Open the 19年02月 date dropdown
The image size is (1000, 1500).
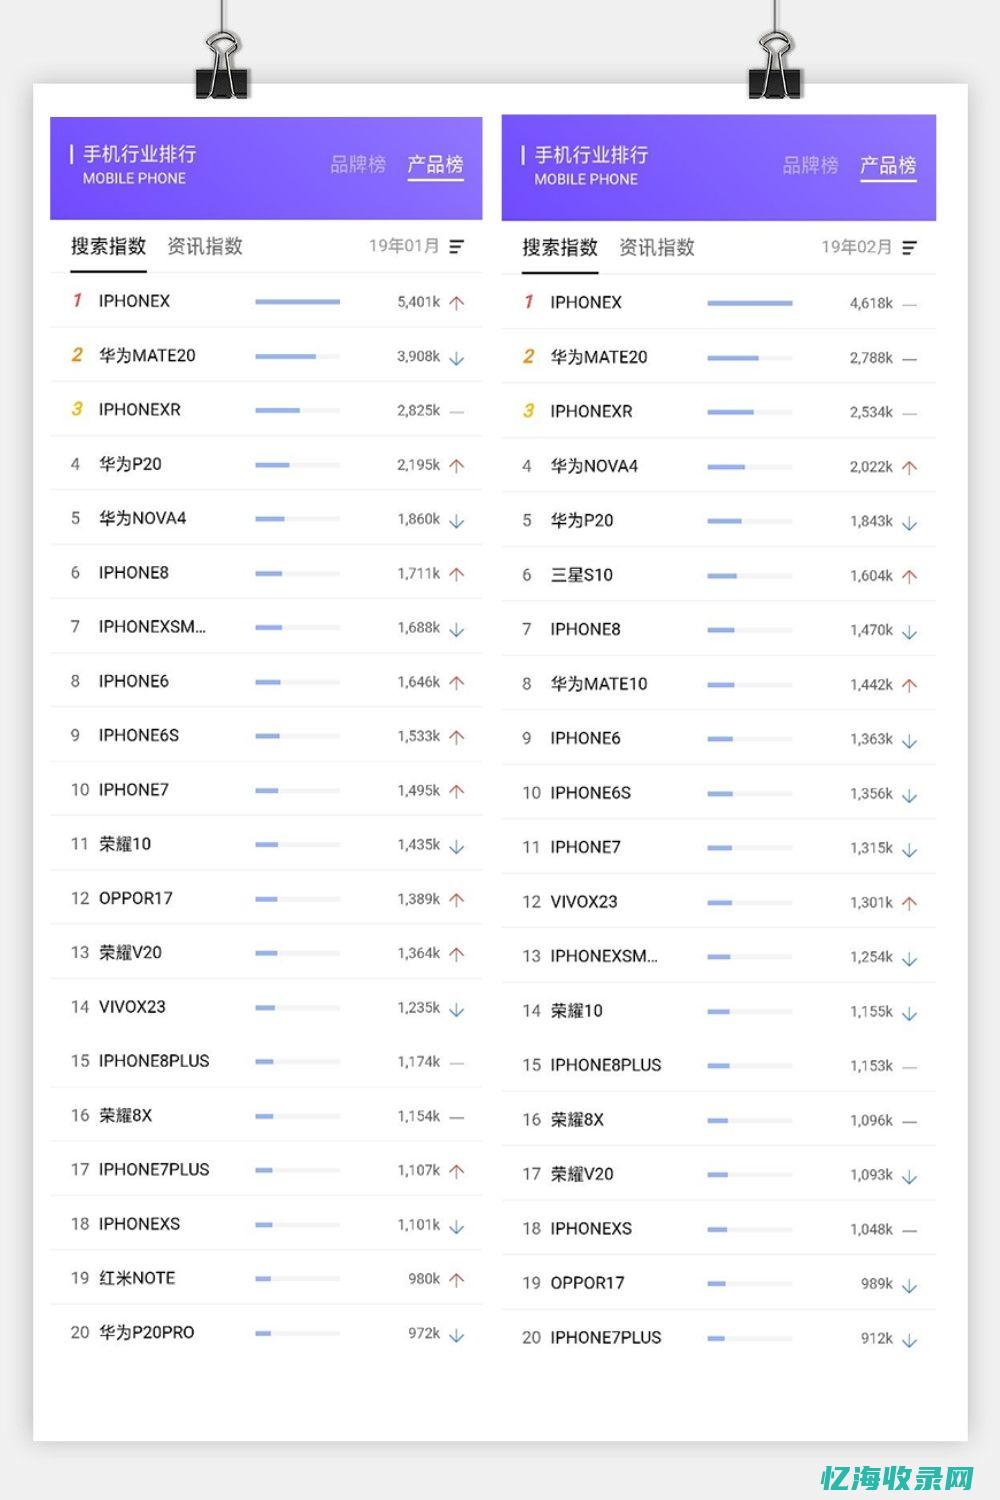click(856, 247)
